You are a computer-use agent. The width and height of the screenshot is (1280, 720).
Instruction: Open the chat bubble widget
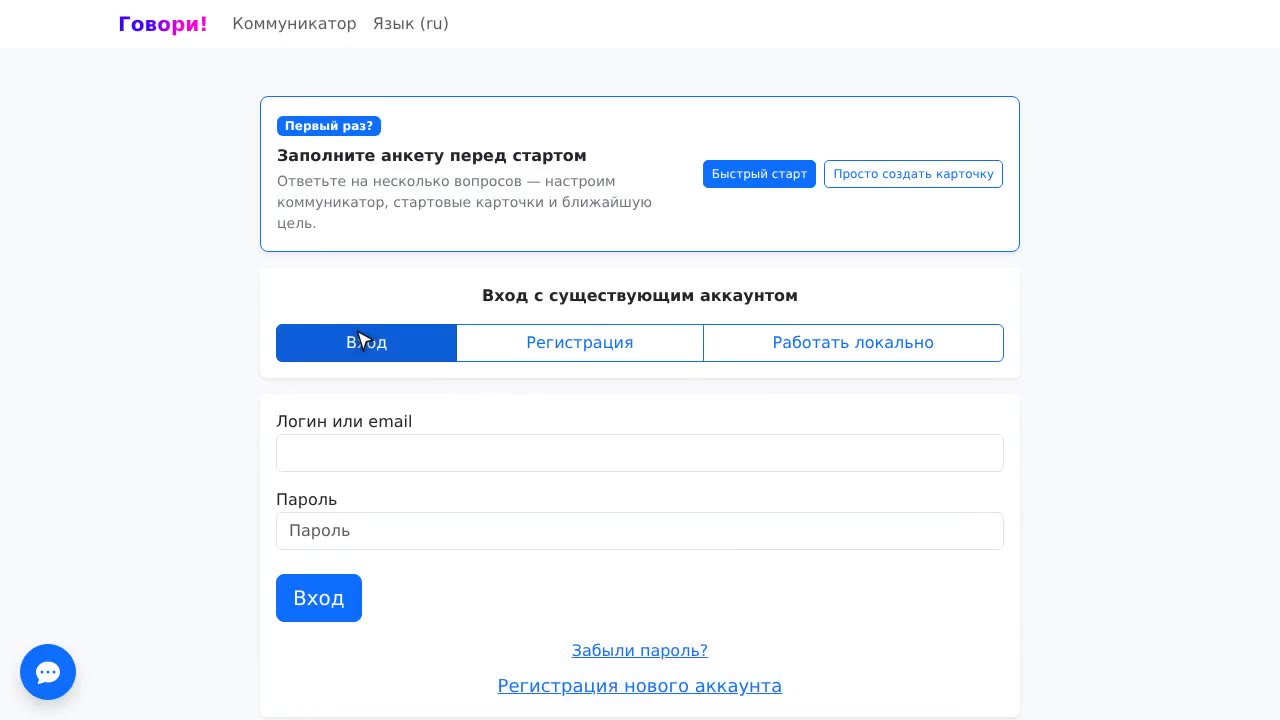[x=48, y=672]
